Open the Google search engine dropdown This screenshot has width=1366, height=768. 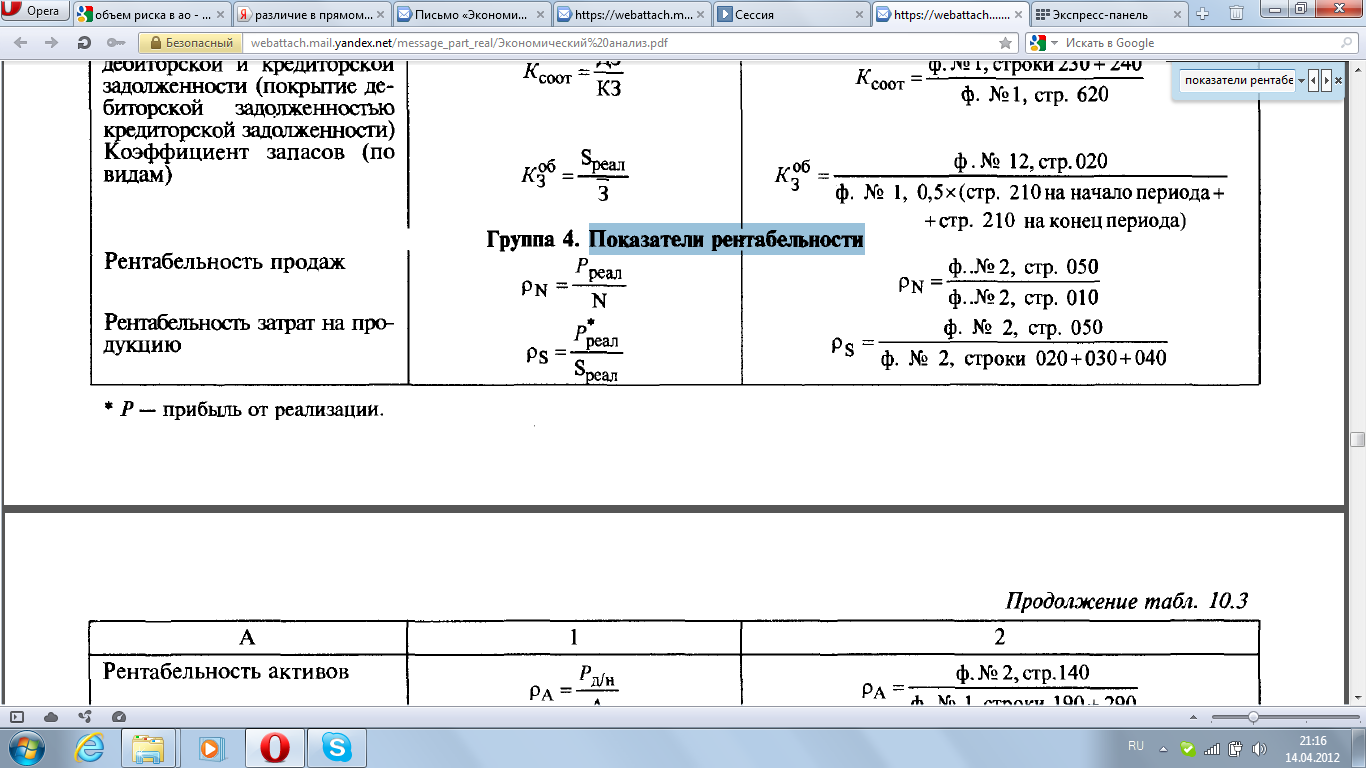click(1041, 43)
